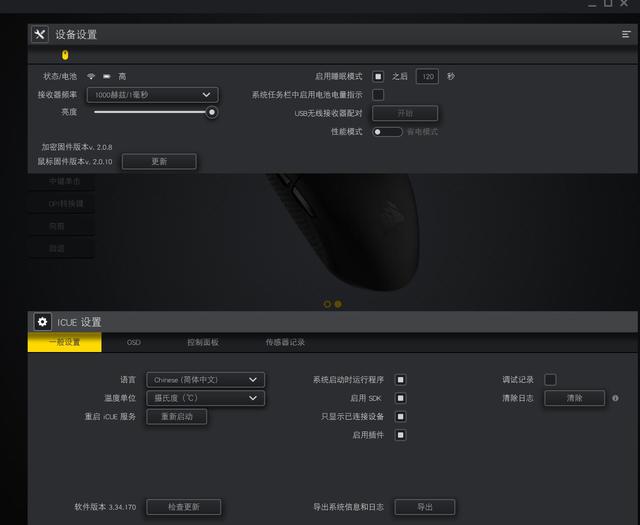Open the 接收器频率 polling rate dropdown
Viewport: 640px width, 525px height.
point(153,95)
